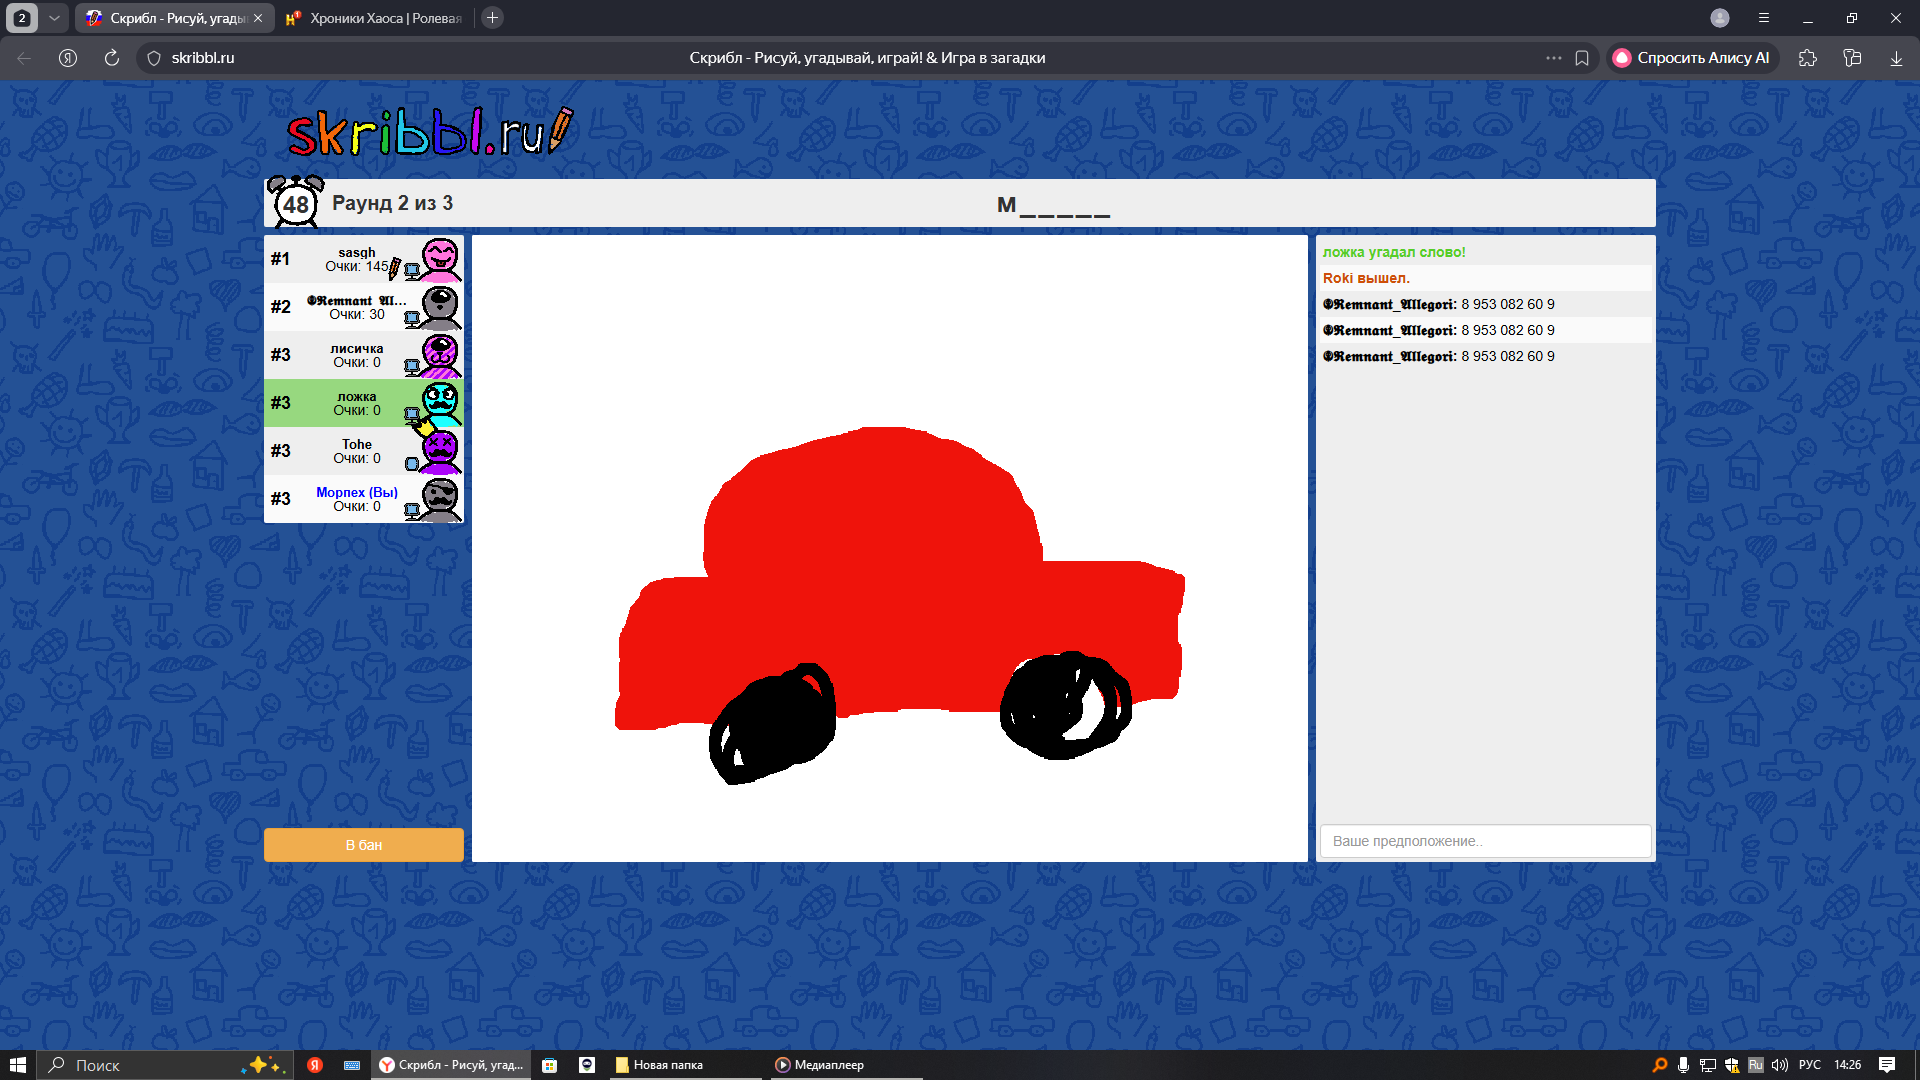Click the browser profile avatar icon

[x=1720, y=18]
